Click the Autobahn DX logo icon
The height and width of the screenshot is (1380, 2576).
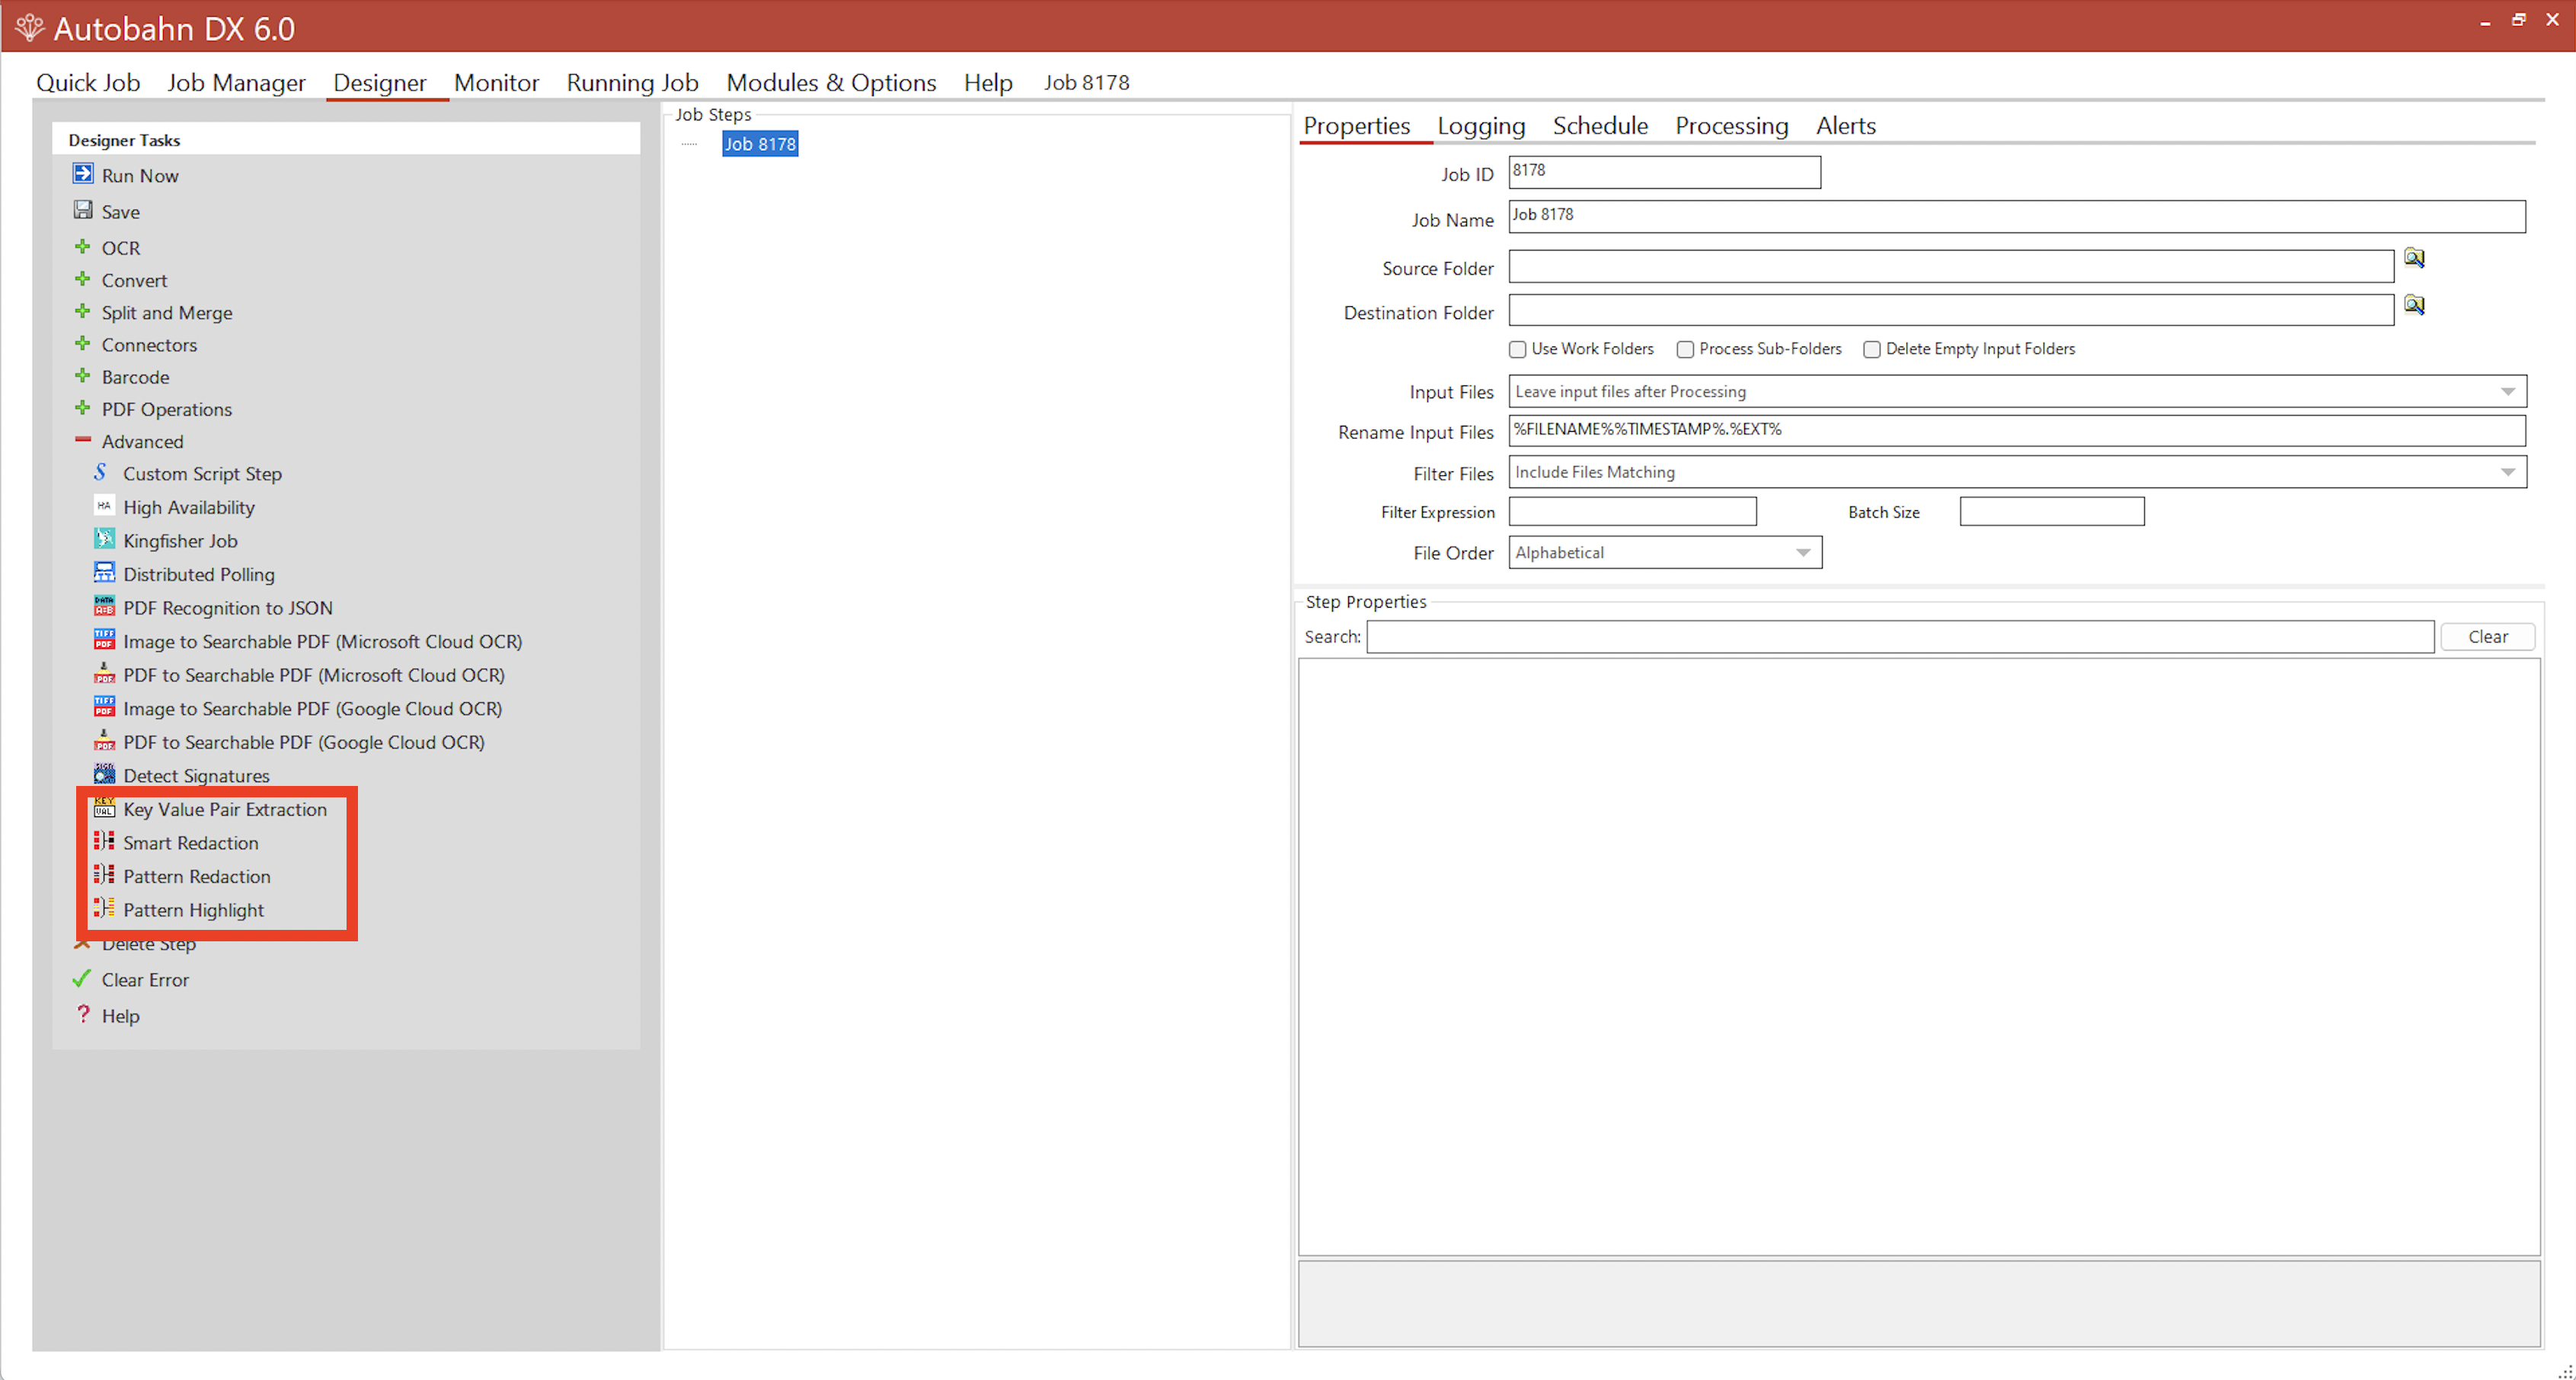(x=29, y=28)
